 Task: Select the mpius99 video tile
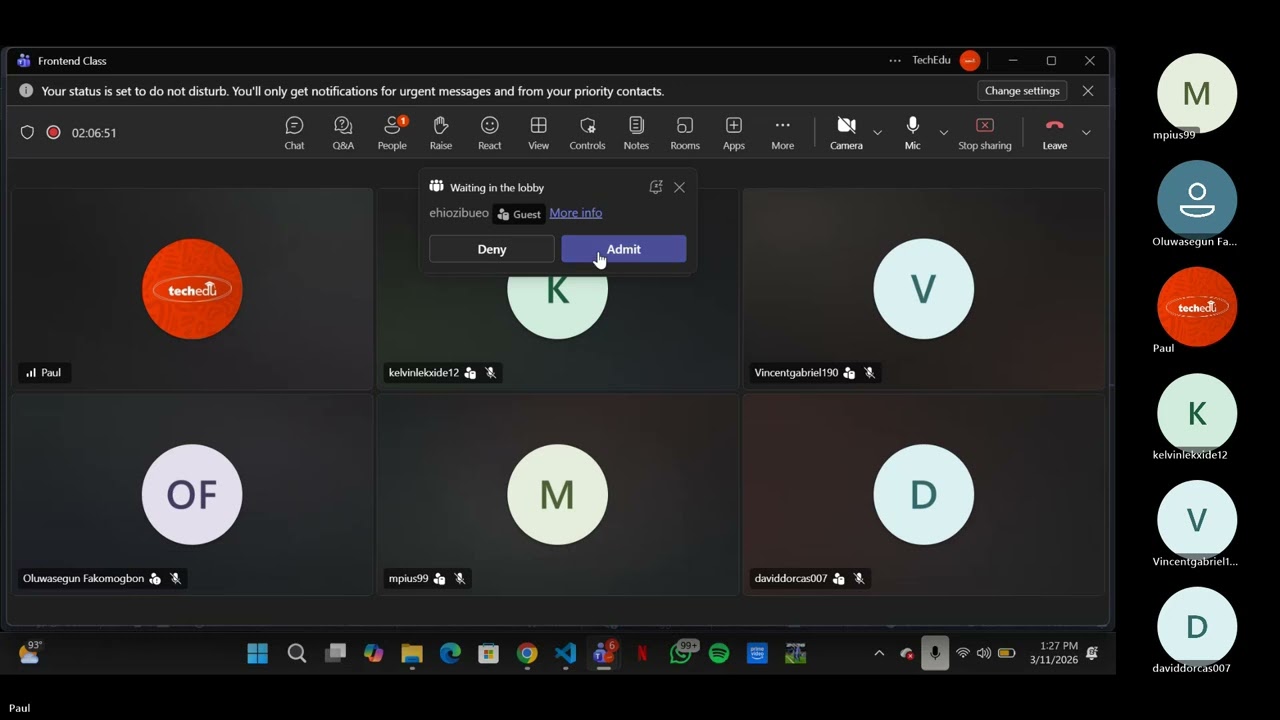558,495
